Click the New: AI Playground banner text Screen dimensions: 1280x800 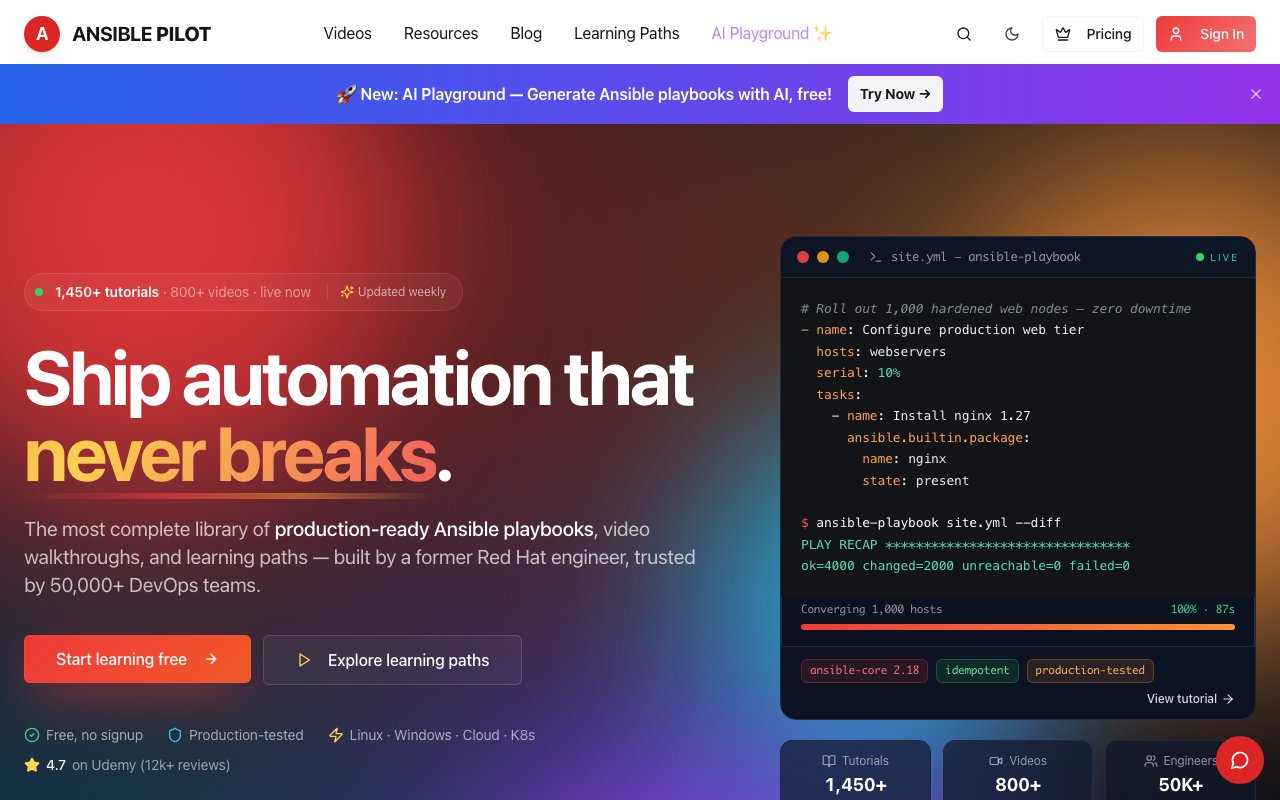click(596, 94)
